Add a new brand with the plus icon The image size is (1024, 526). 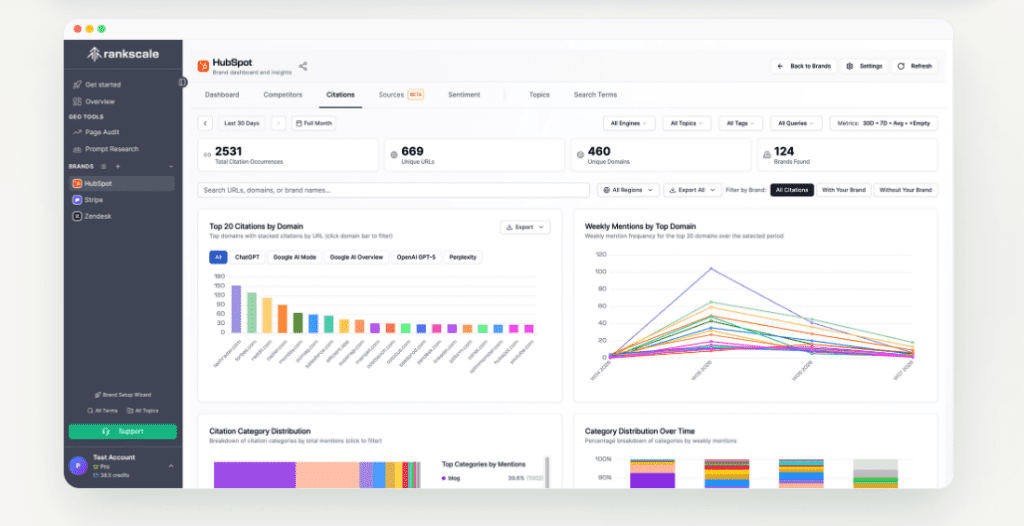tap(118, 167)
